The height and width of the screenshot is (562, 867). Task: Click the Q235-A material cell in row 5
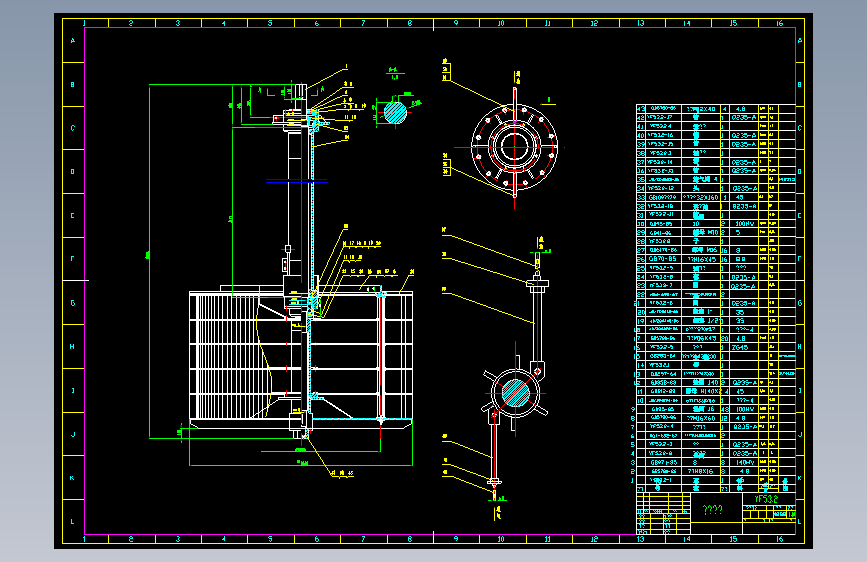[744, 445]
